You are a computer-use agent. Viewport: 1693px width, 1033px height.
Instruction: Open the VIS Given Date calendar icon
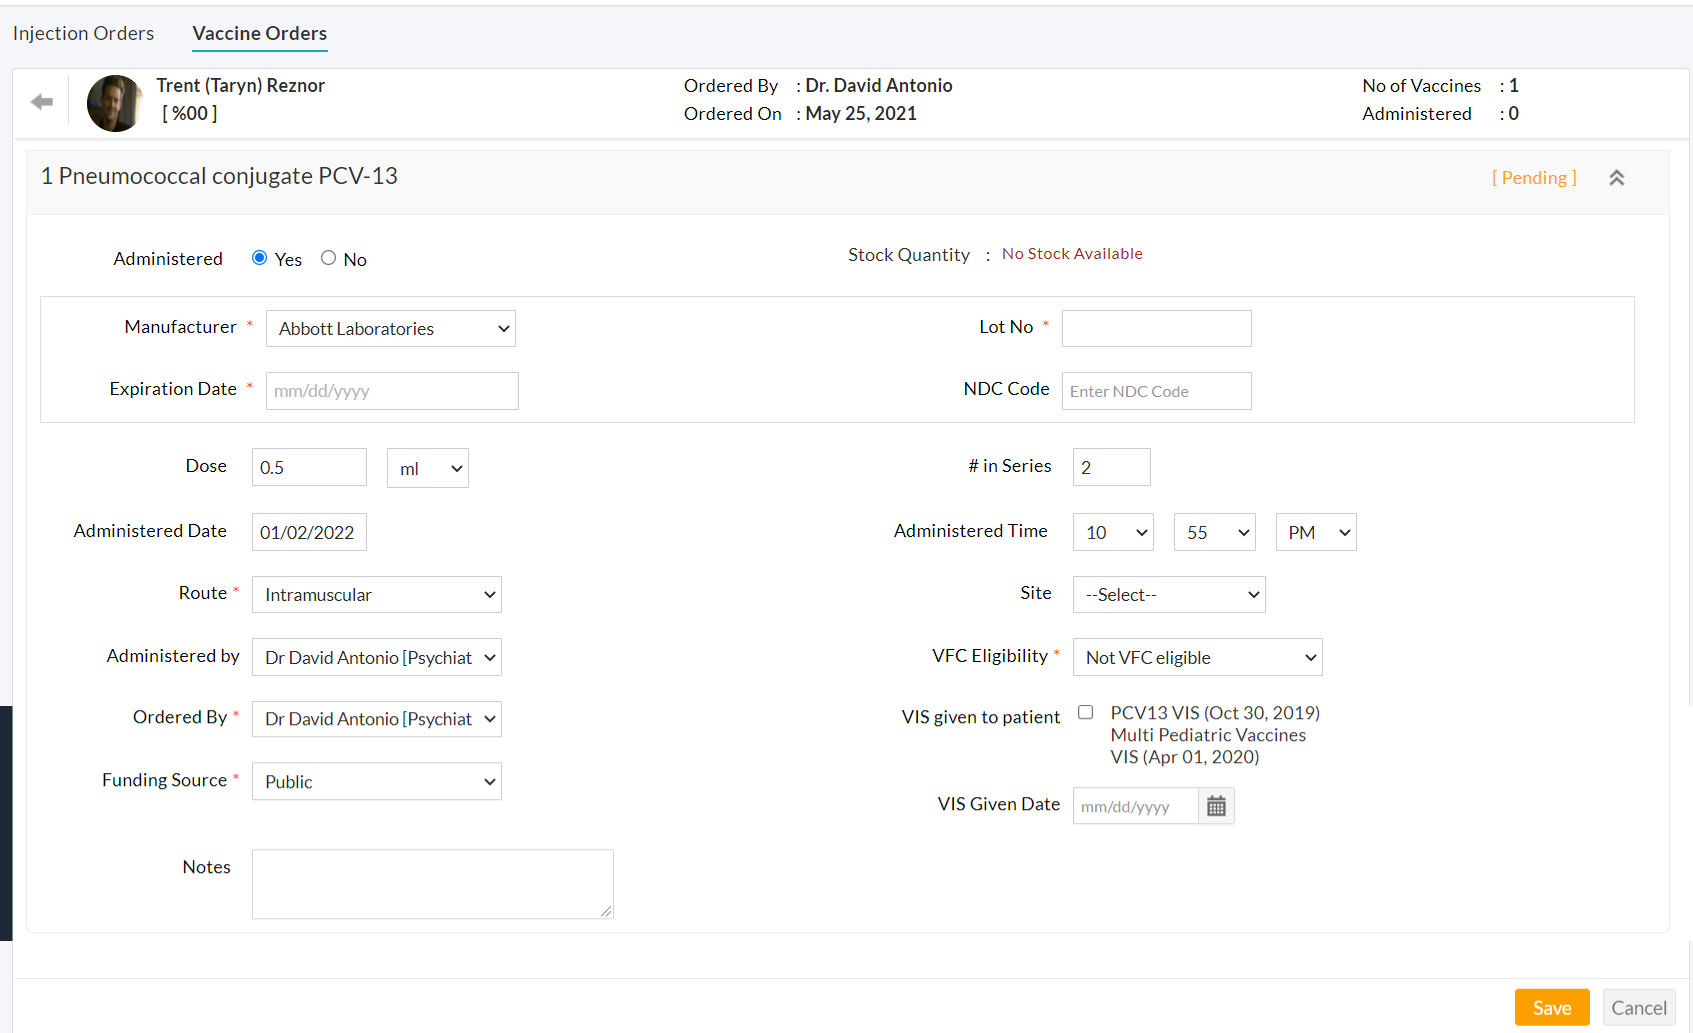tap(1216, 806)
